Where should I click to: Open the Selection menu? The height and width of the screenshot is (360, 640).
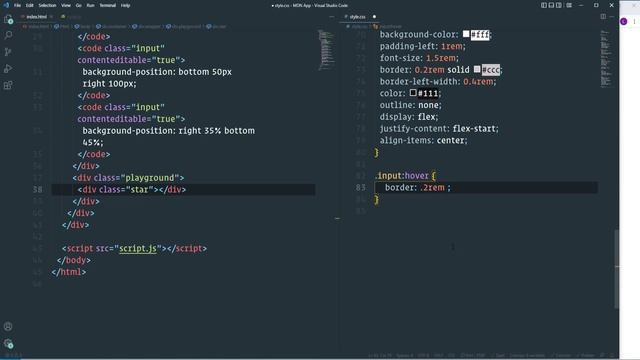pos(47,5)
